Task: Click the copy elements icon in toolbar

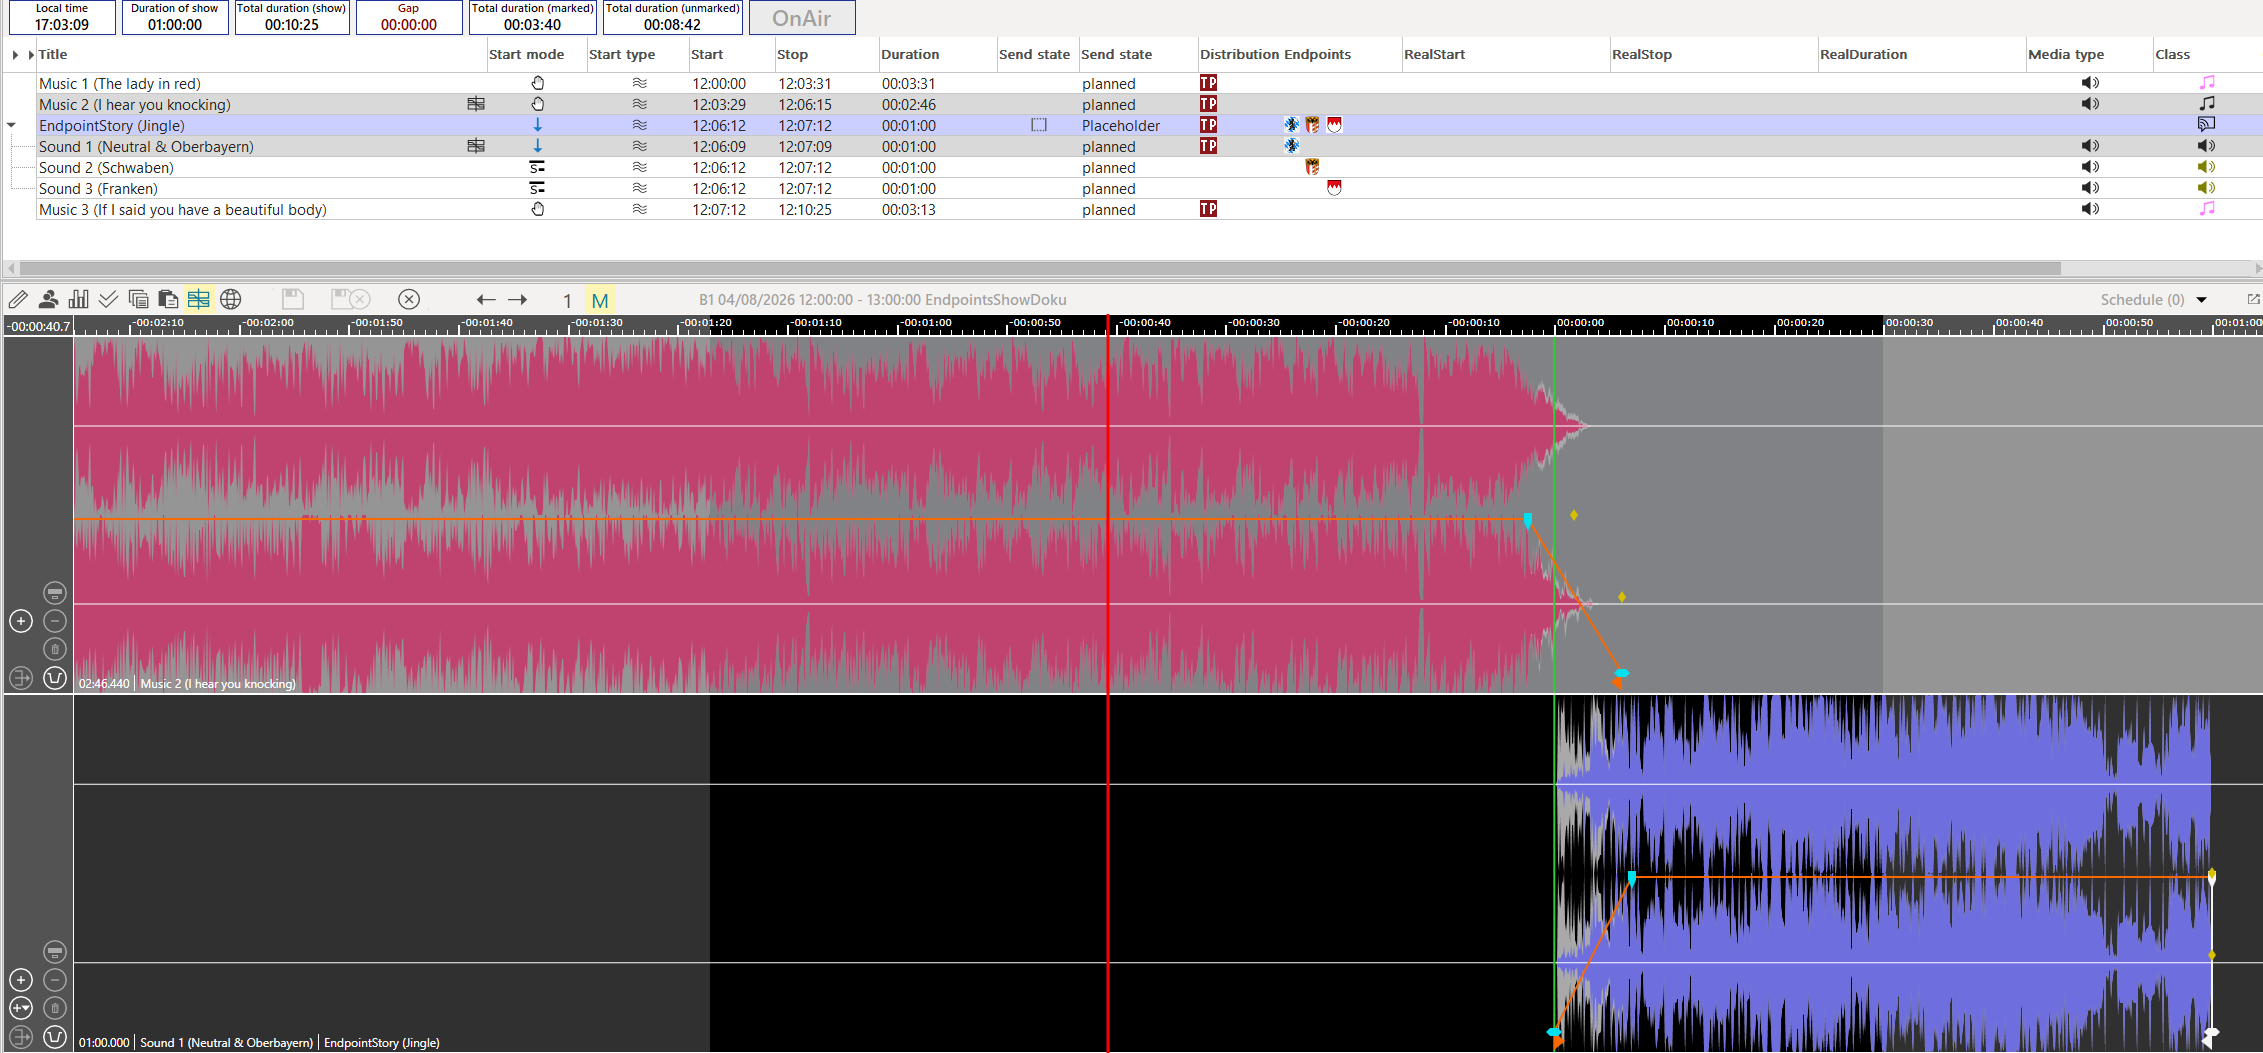Action: tap(138, 299)
